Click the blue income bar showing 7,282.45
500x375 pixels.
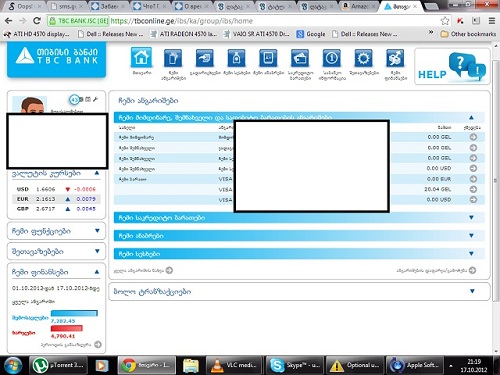click(x=74, y=313)
